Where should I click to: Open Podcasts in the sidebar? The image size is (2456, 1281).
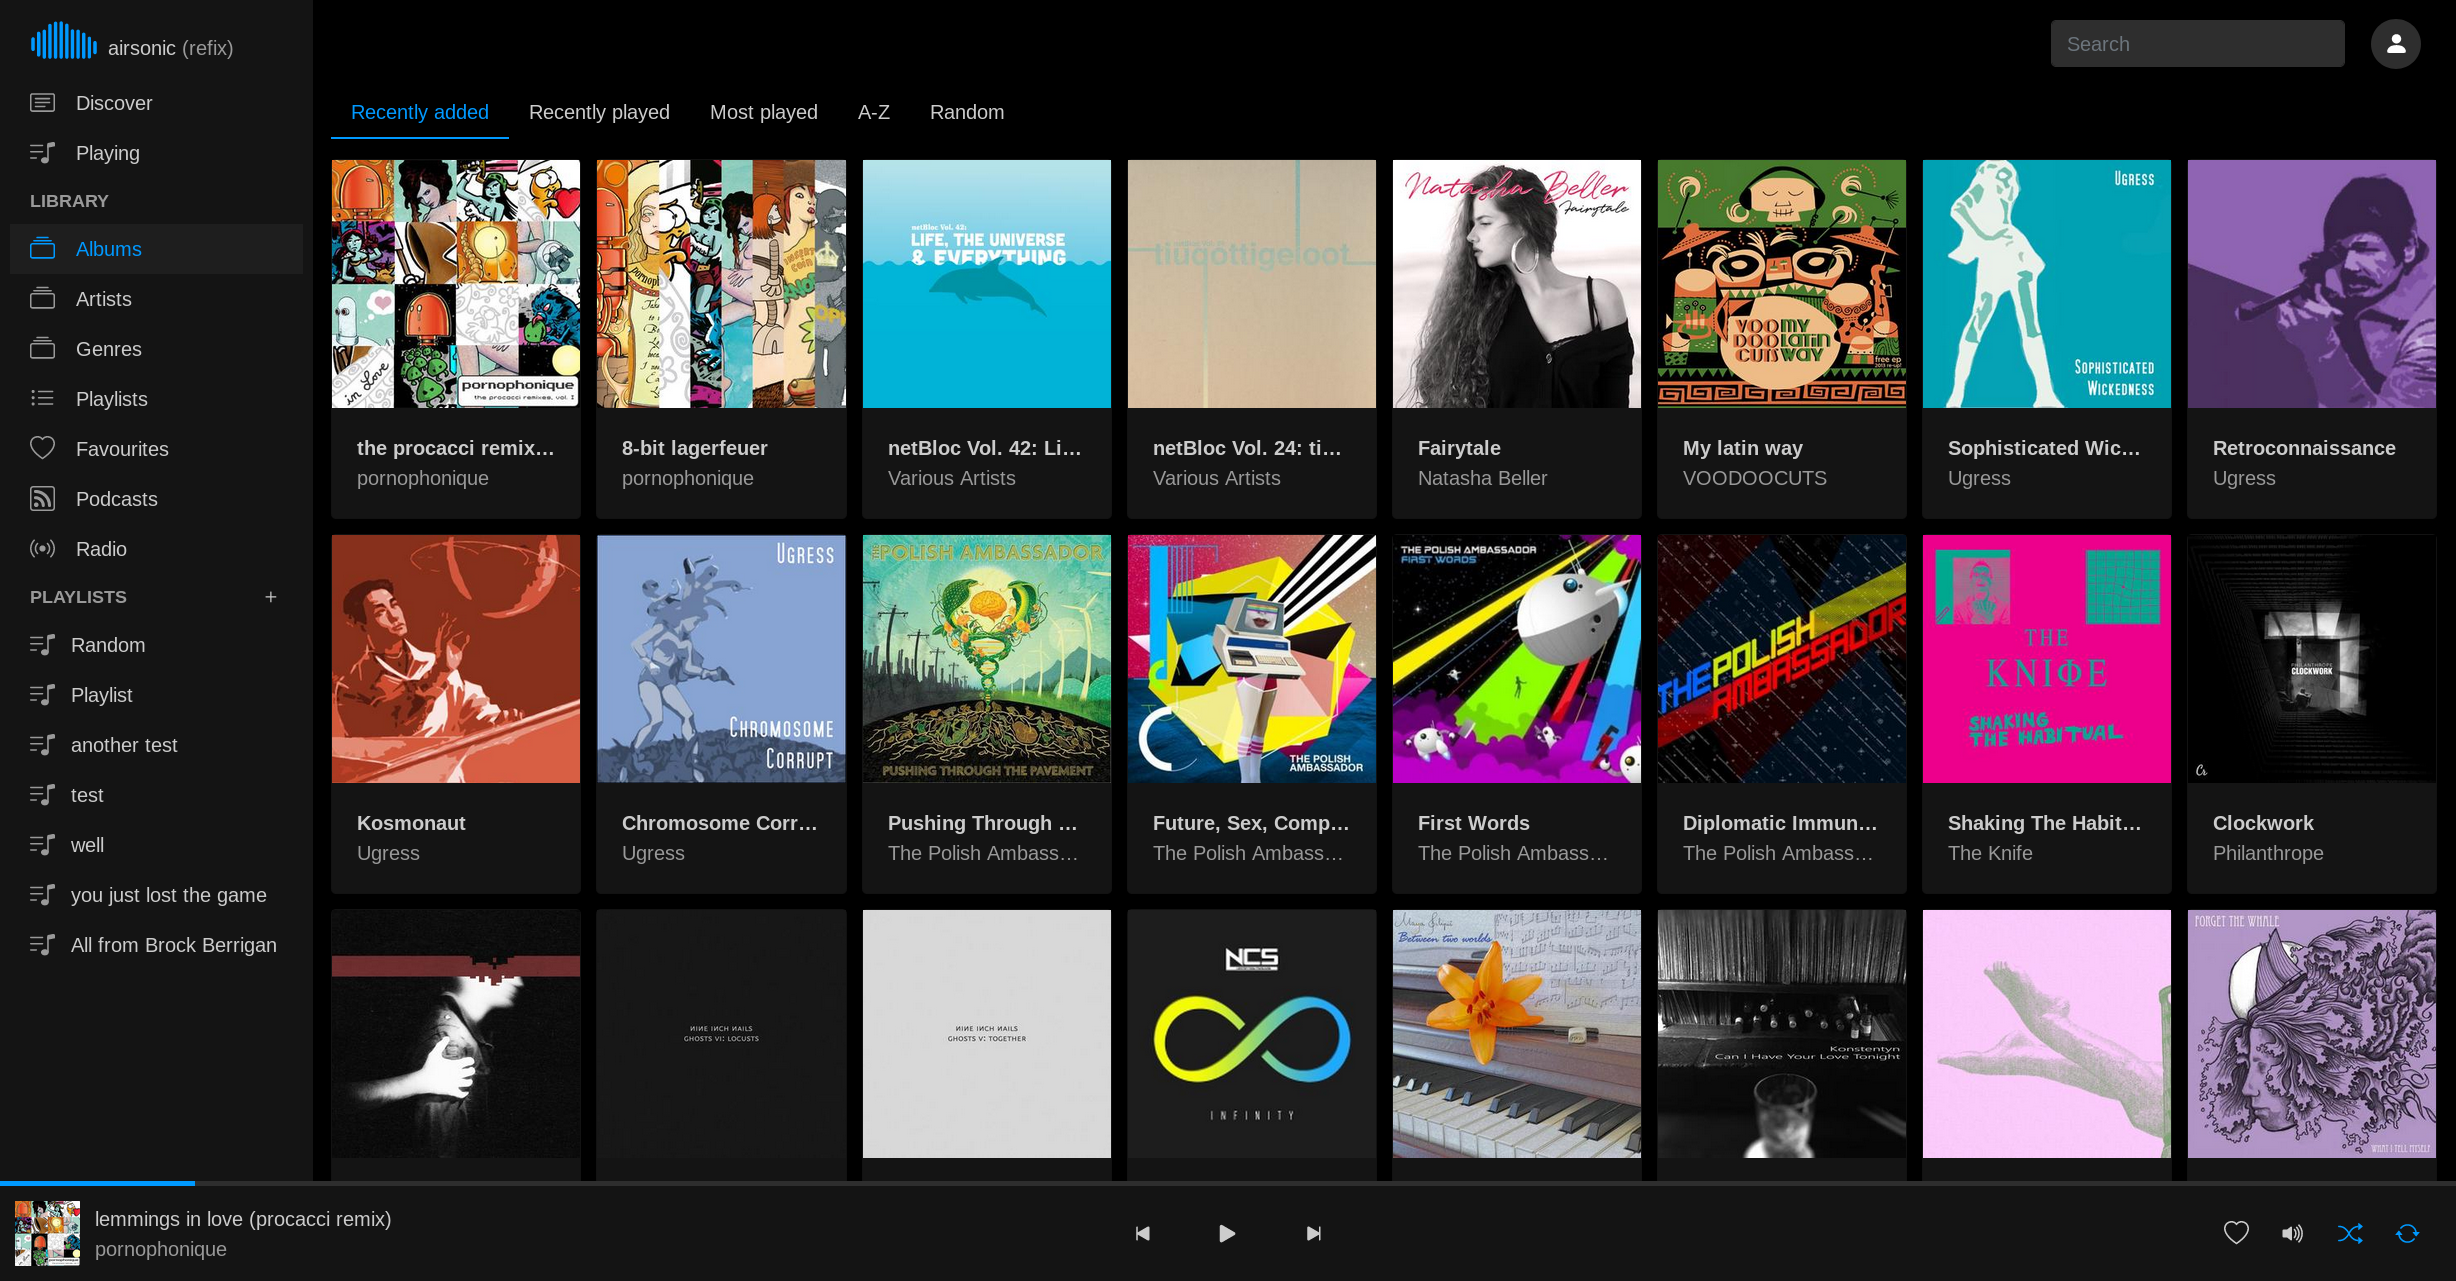pos(116,499)
